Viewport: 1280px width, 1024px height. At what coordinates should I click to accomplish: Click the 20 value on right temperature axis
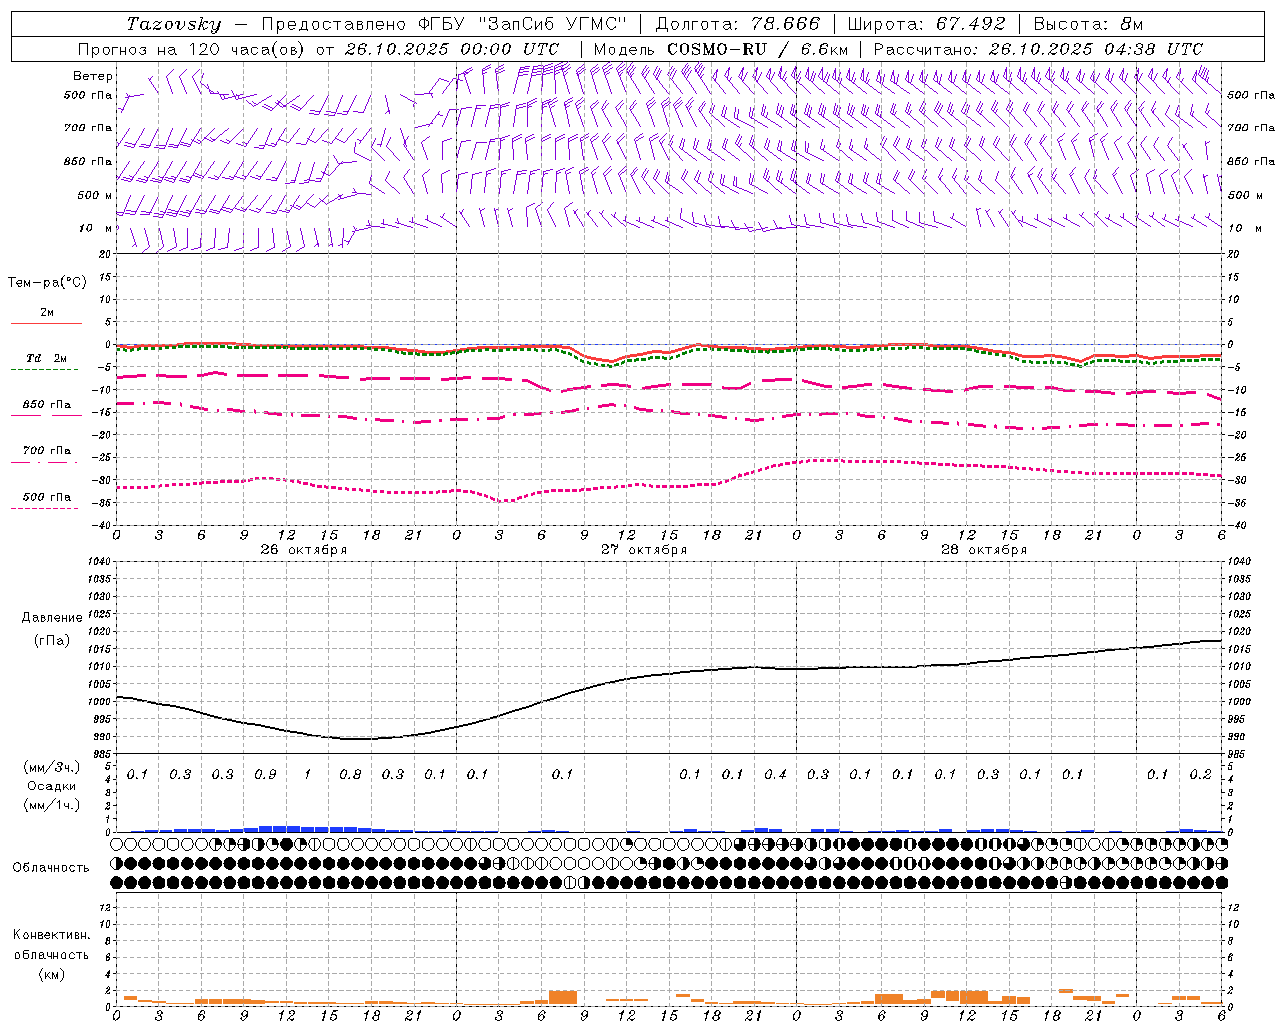tap(1233, 254)
